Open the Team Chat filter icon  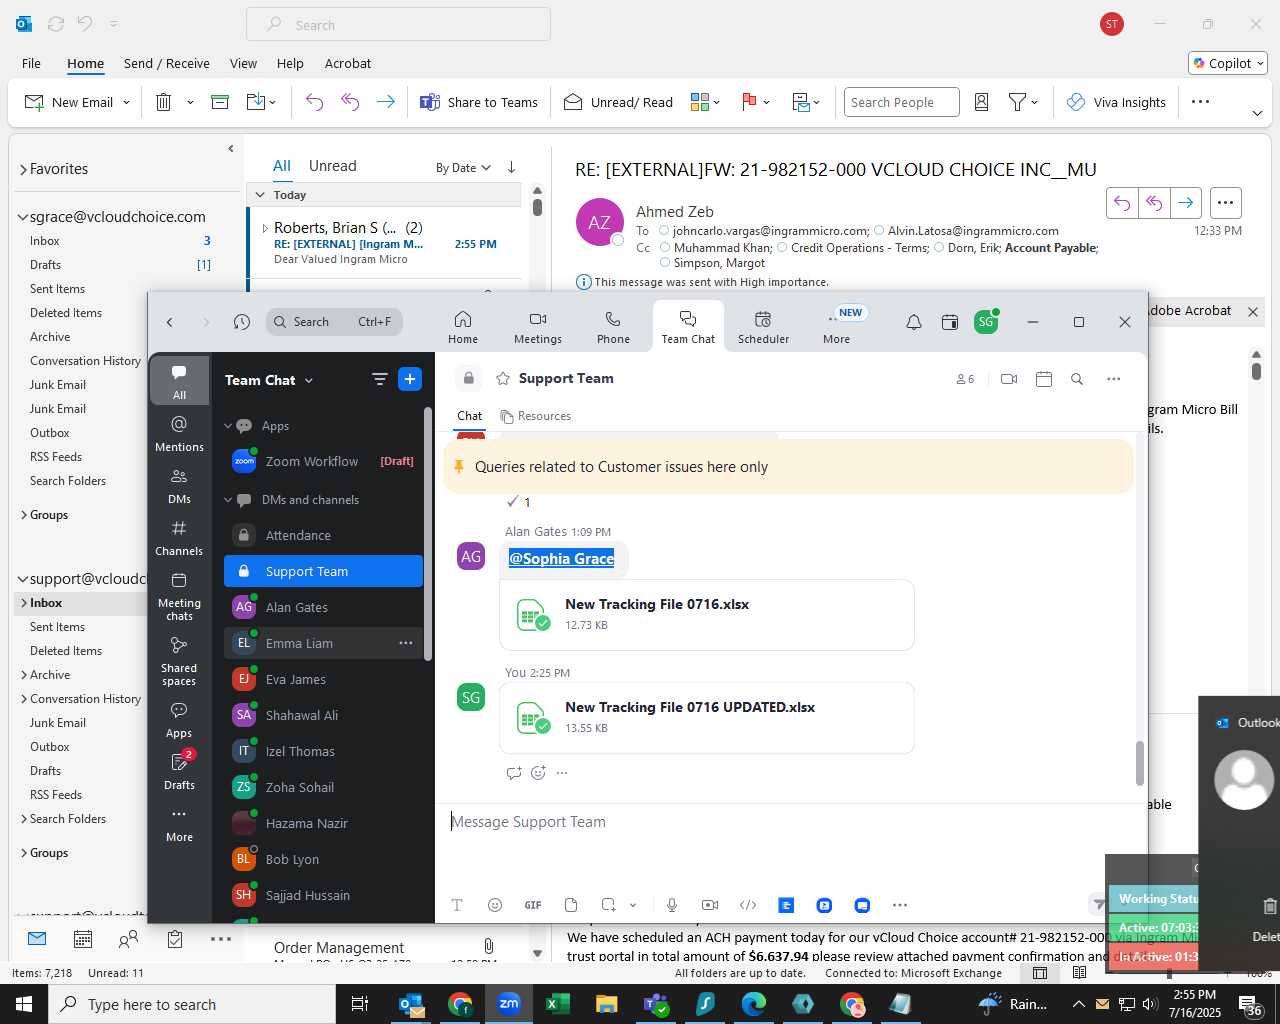coord(379,379)
